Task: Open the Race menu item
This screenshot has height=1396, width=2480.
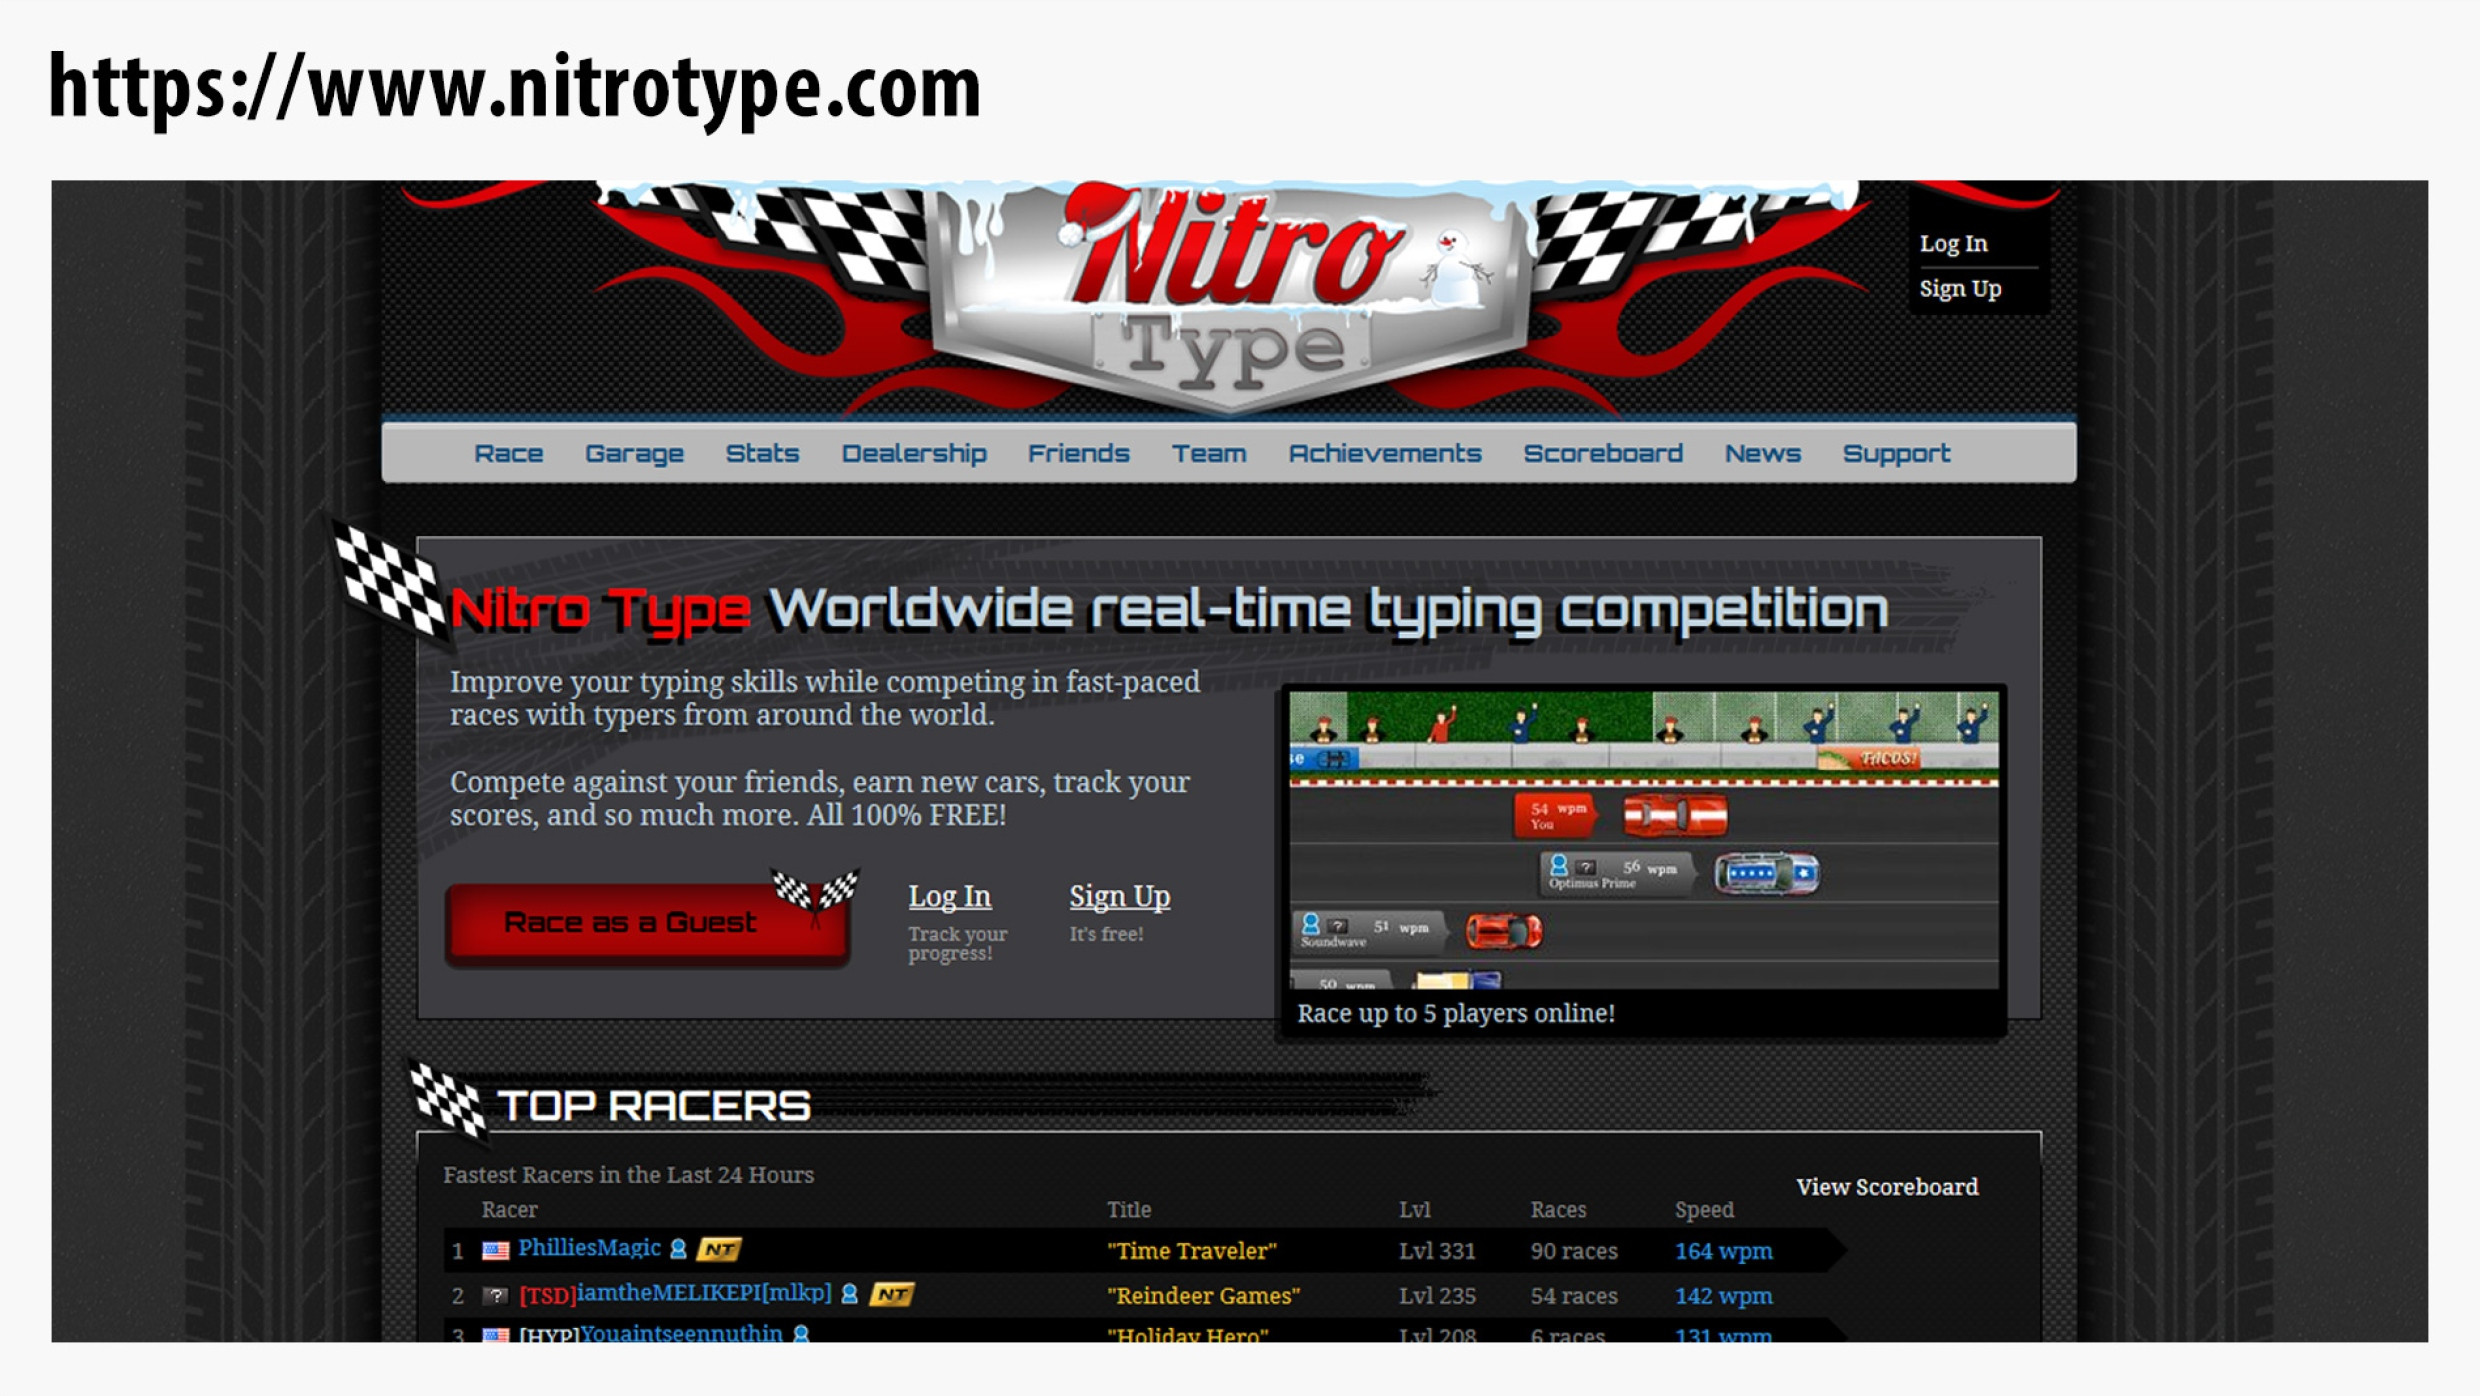Action: pos(508,454)
